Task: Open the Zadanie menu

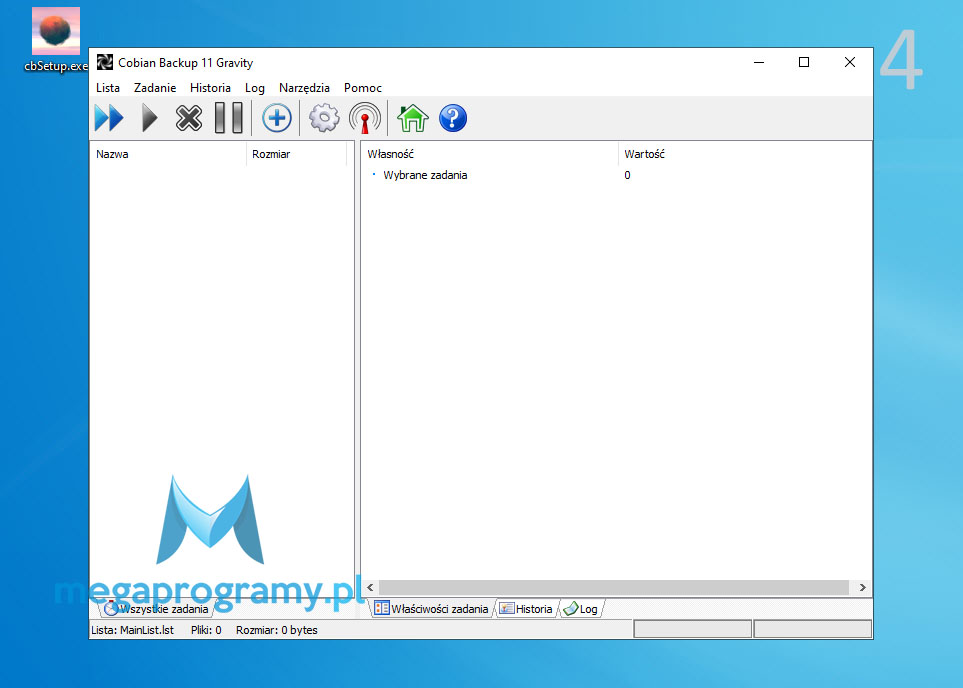Action: [x=155, y=88]
